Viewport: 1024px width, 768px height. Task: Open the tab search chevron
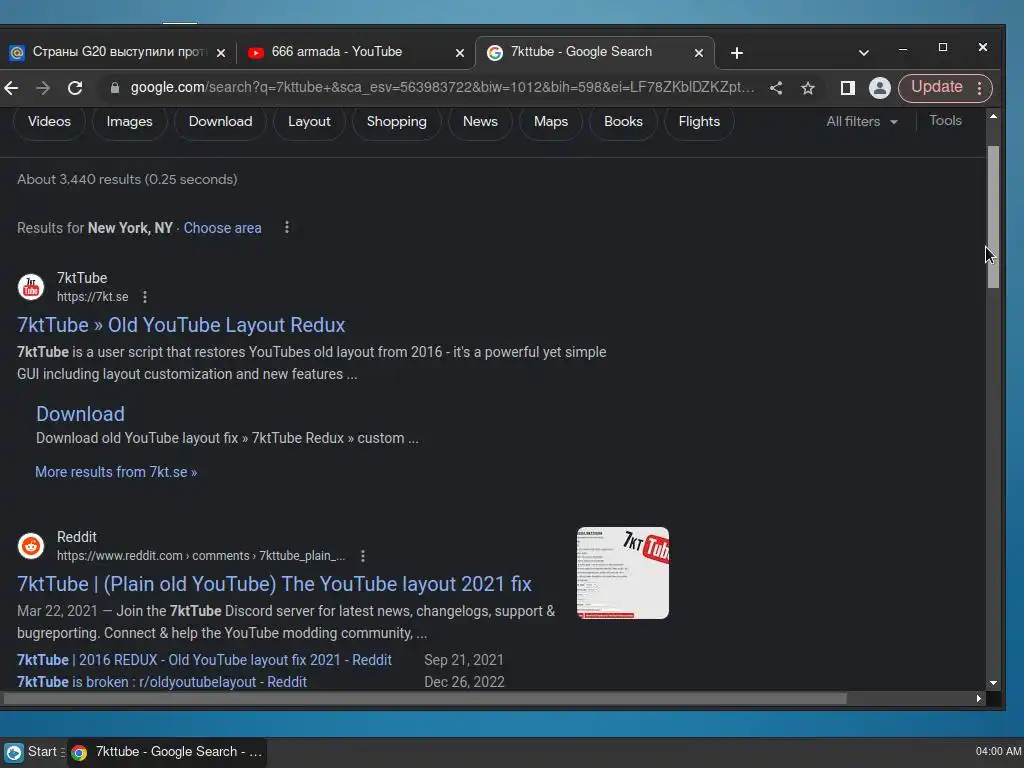click(863, 53)
